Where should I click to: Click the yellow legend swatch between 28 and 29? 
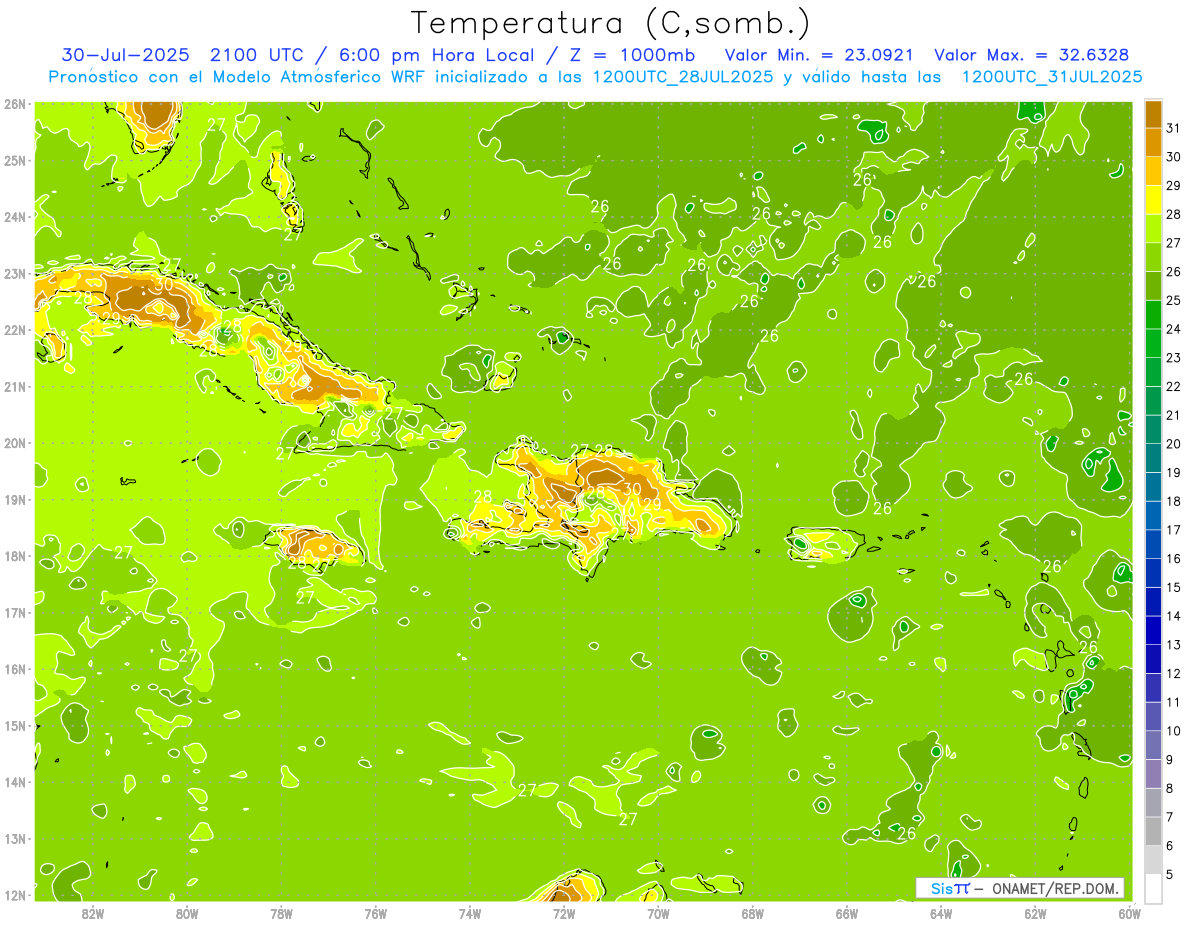[1153, 200]
